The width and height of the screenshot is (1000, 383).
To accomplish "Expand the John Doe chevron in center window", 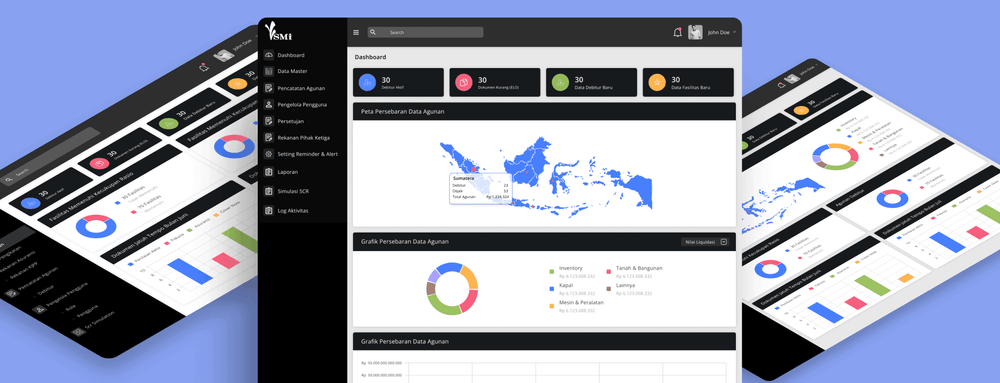I will coord(735,32).
